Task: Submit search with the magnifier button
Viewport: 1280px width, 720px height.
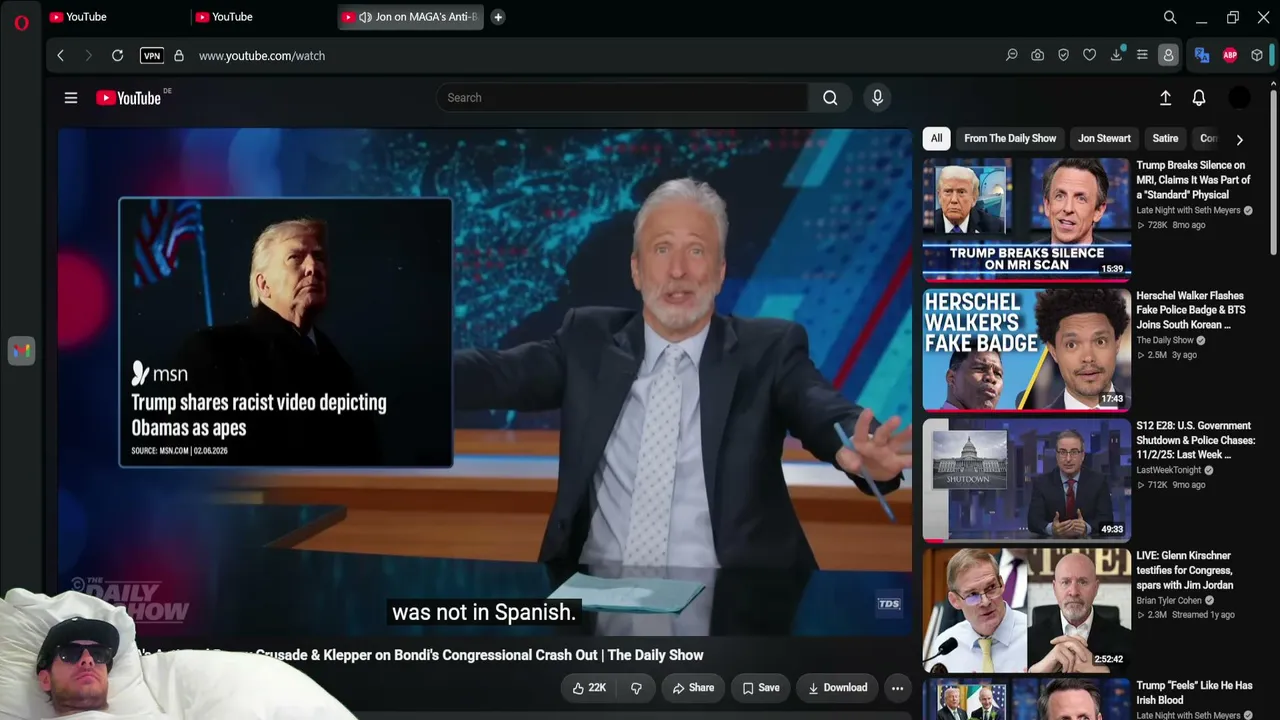Action: (830, 98)
